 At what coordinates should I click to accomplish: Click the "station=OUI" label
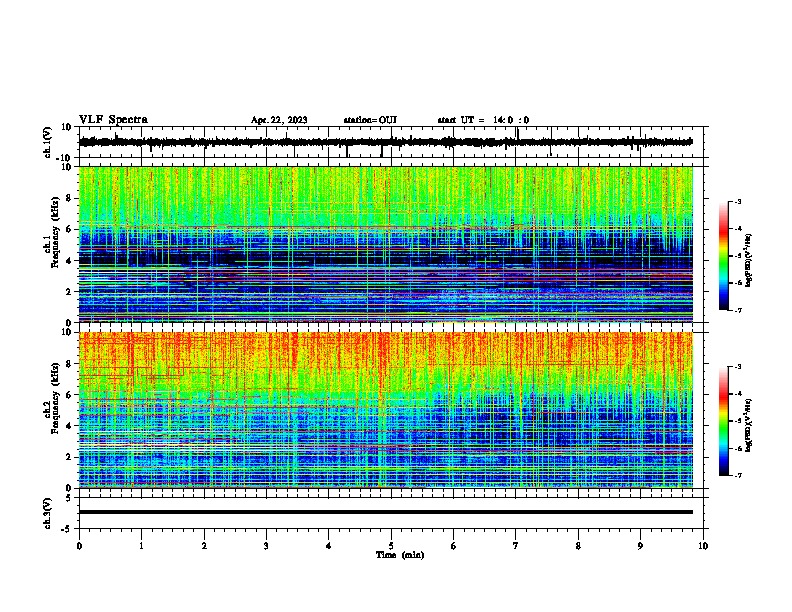click(x=370, y=120)
